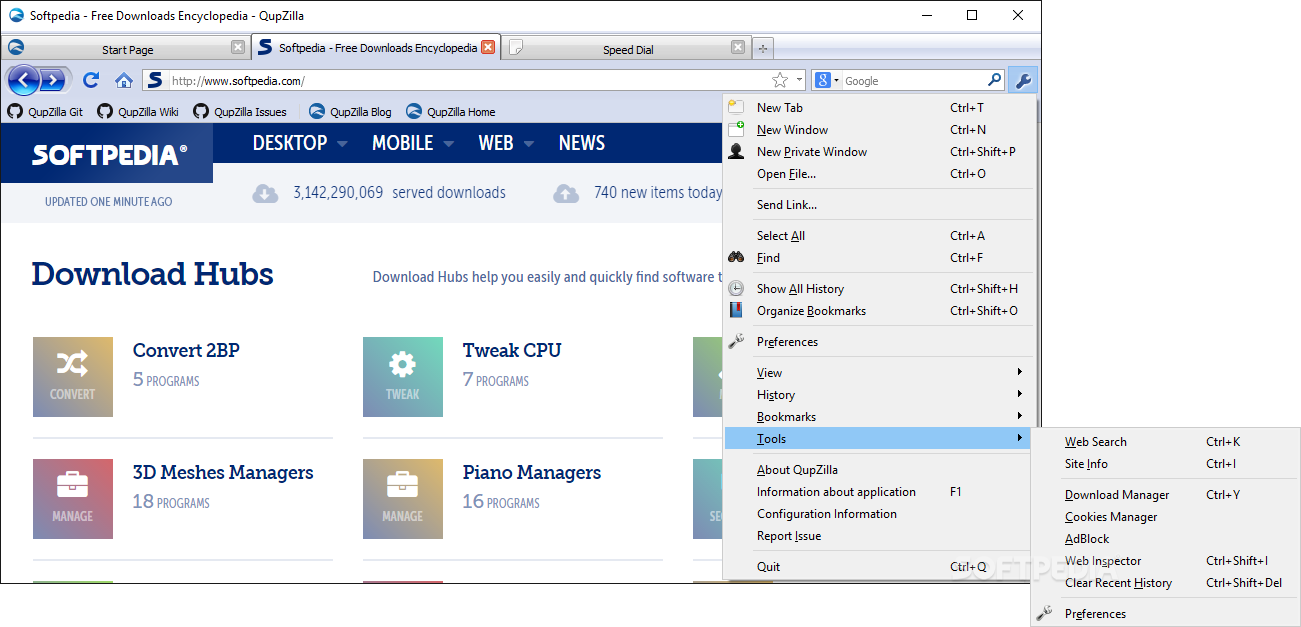The width and height of the screenshot is (1301, 627).
Task: Open the 3D Meshes Managers link
Action: [223, 472]
